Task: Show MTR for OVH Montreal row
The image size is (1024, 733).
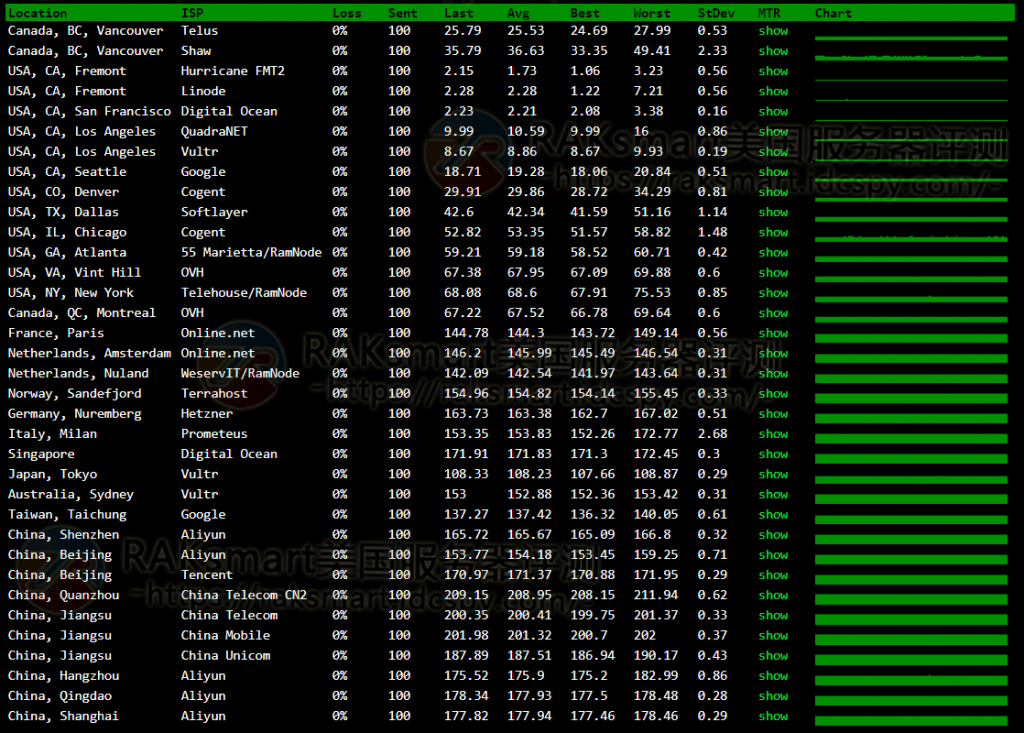Action: click(773, 314)
